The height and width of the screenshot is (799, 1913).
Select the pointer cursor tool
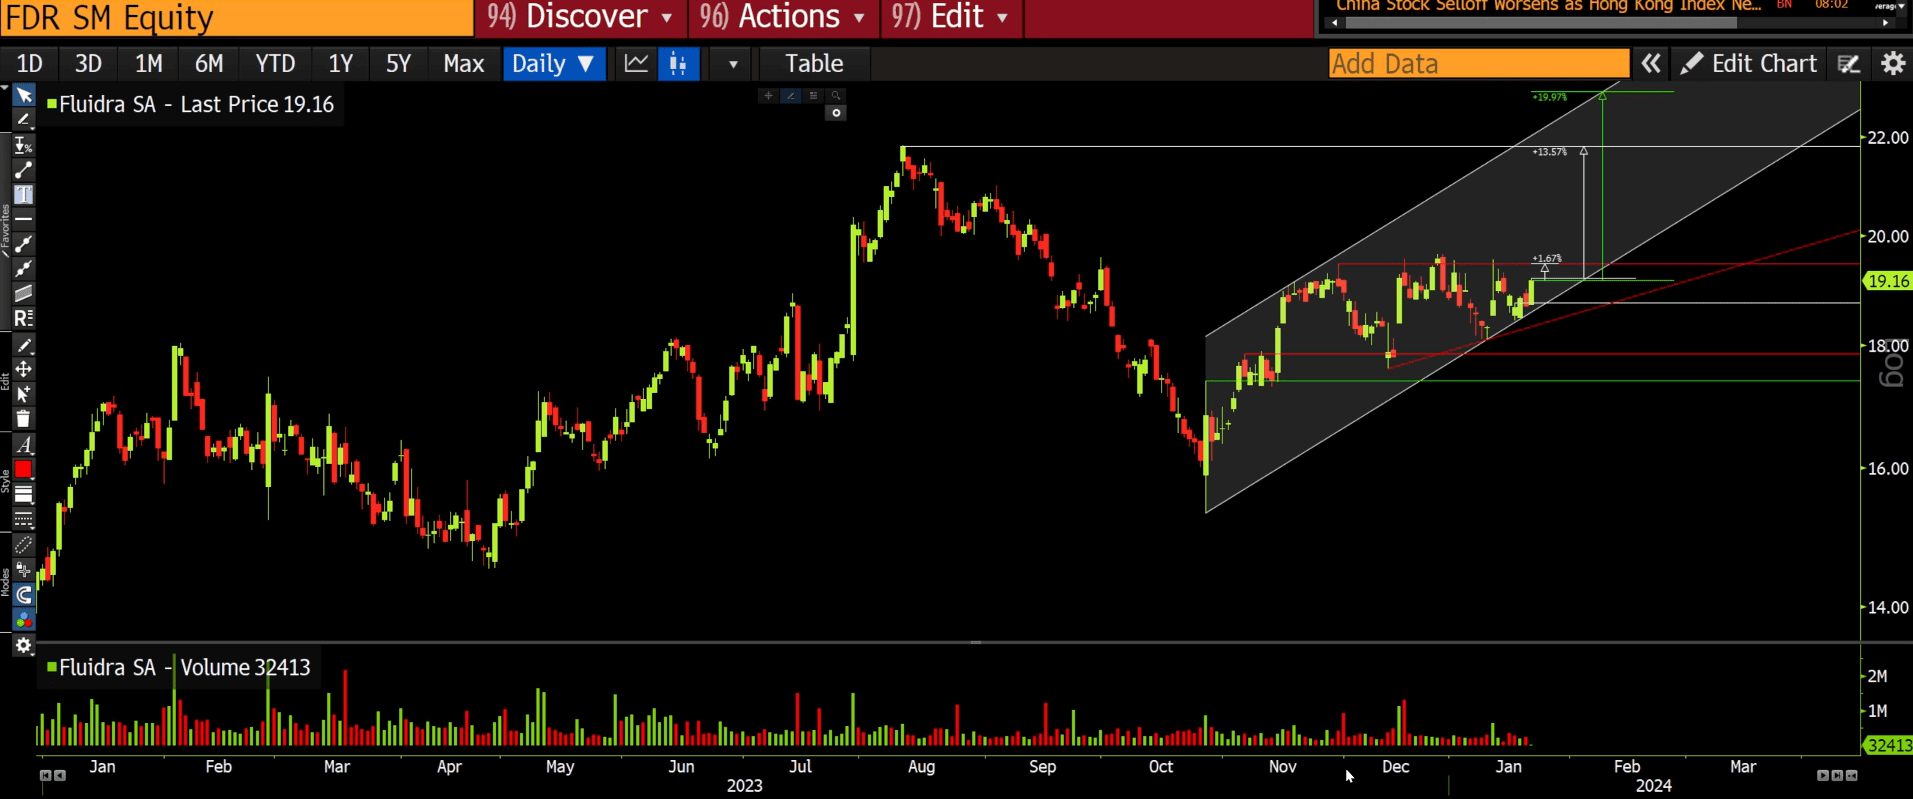point(24,96)
